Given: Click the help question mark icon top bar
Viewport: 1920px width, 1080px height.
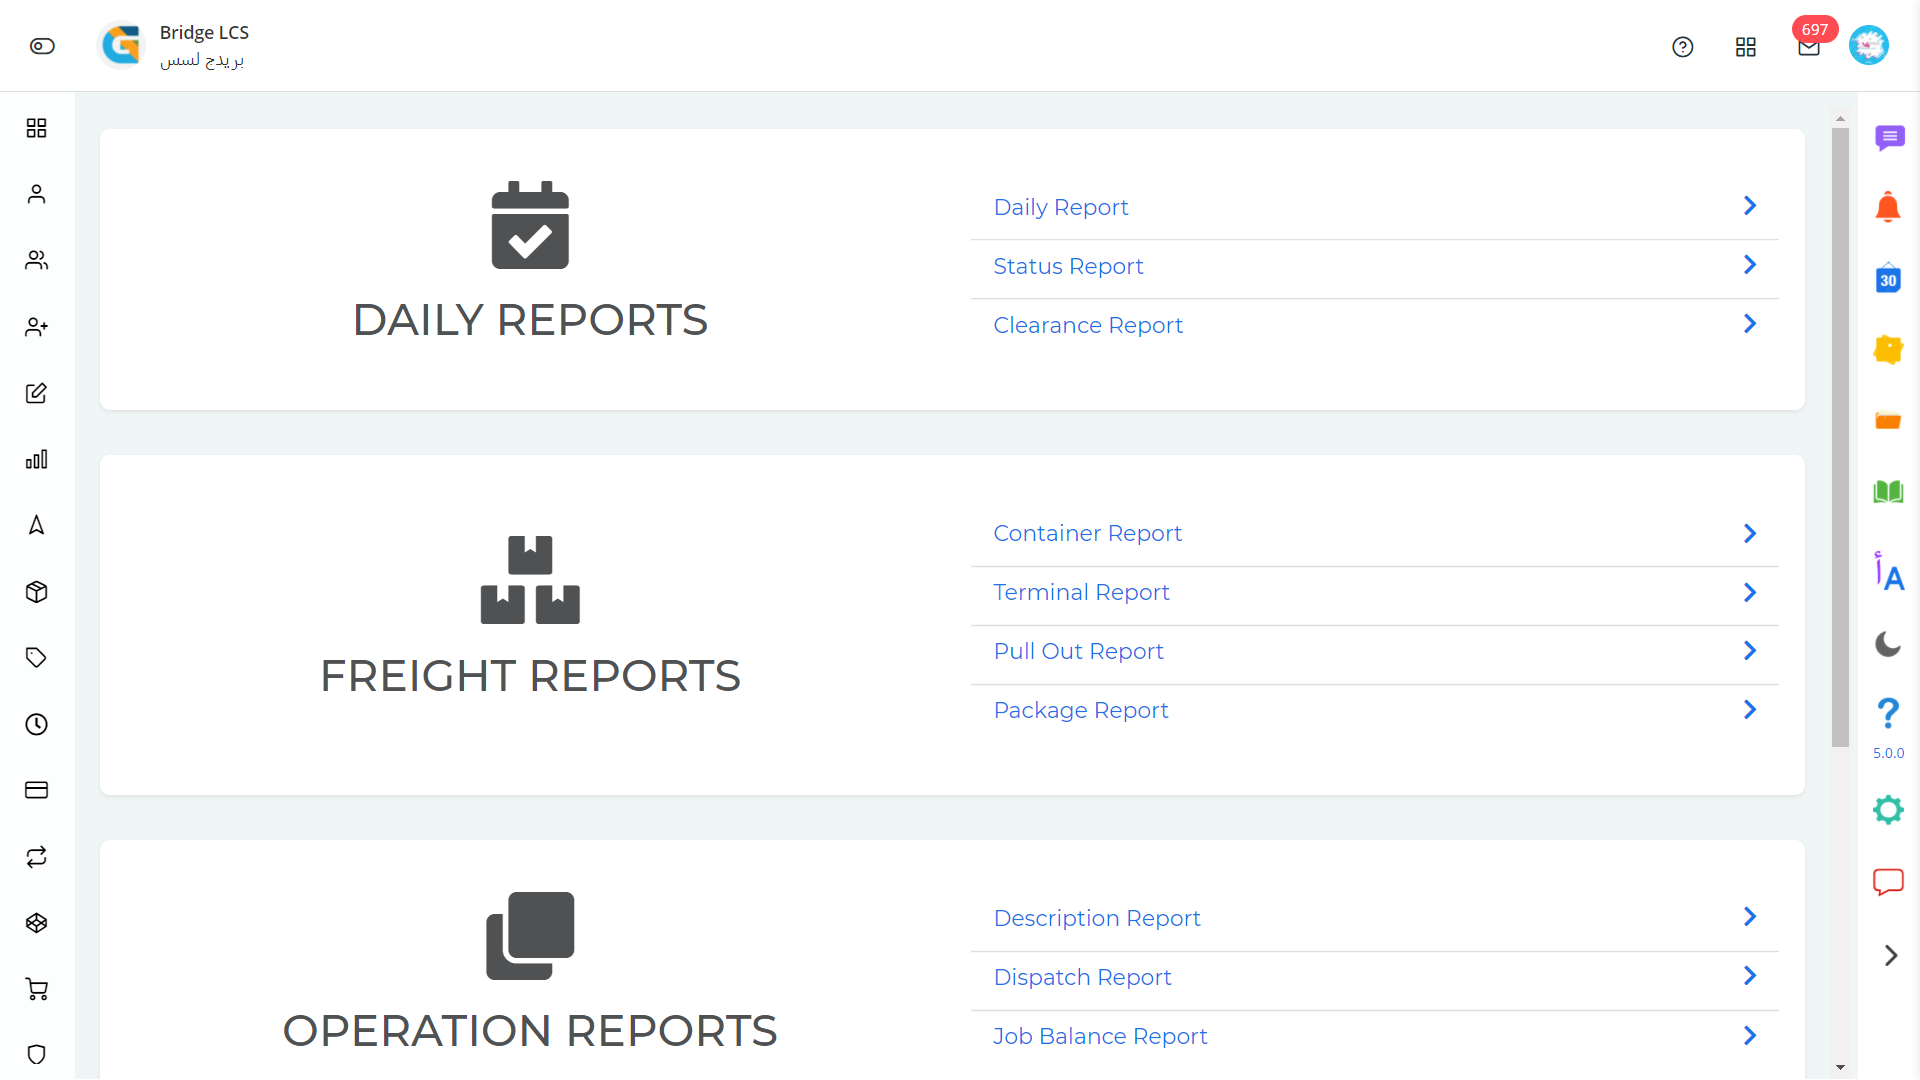Looking at the screenshot, I should [x=1683, y=46].
